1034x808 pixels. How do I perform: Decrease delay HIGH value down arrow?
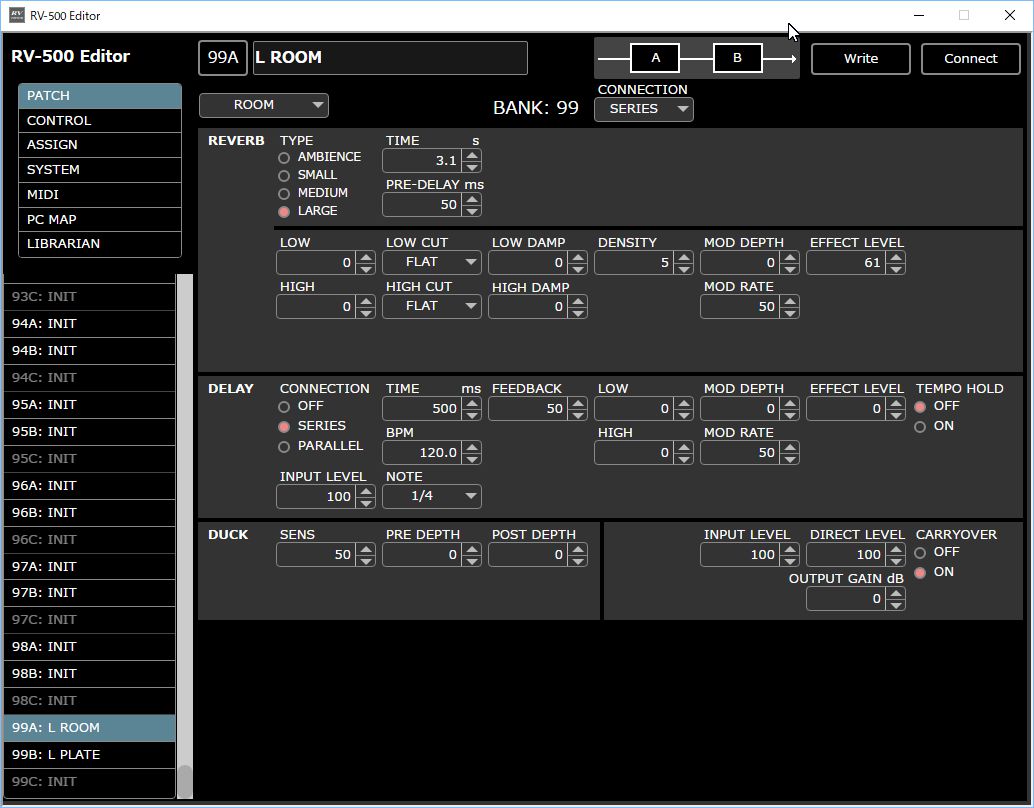point(684,458)
